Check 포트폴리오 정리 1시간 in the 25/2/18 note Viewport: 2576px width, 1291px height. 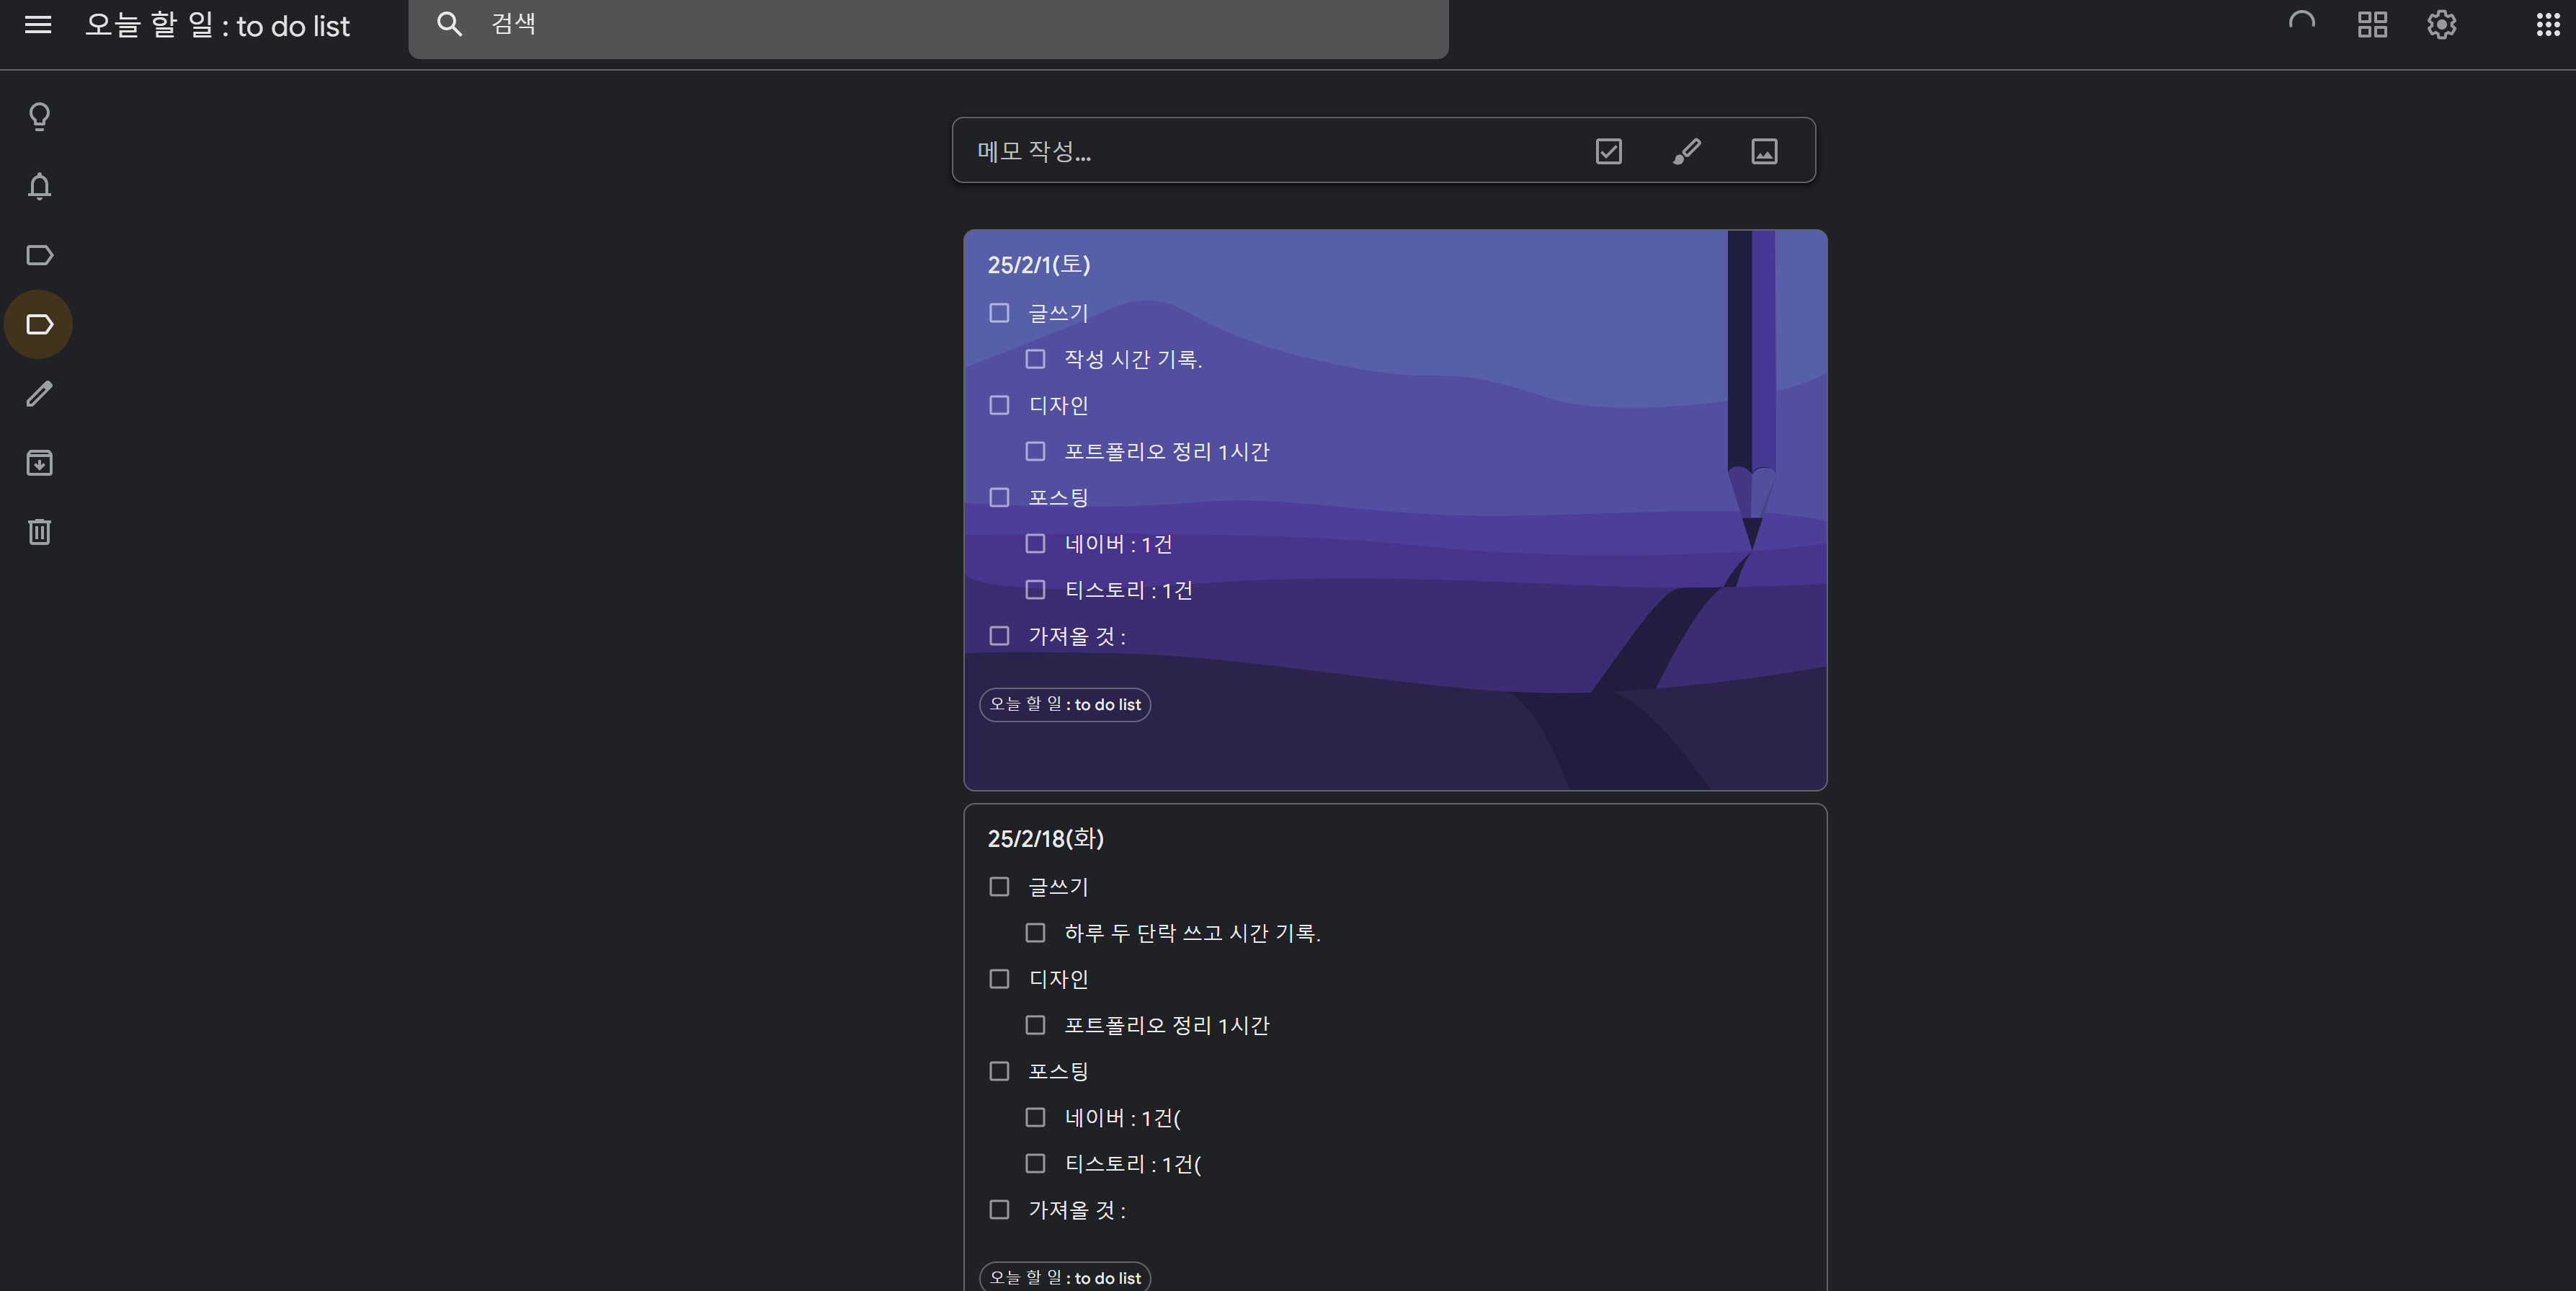pos(1035,1025)
